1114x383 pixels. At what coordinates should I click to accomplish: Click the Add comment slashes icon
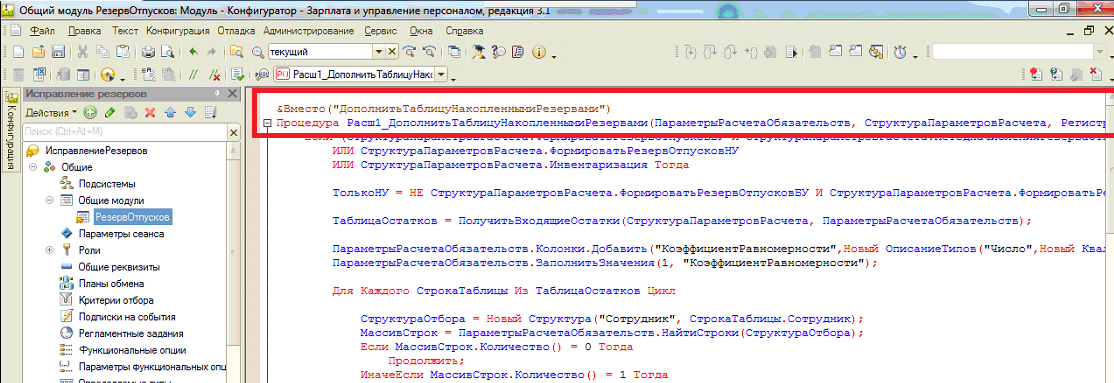click(x=192, y=74)
